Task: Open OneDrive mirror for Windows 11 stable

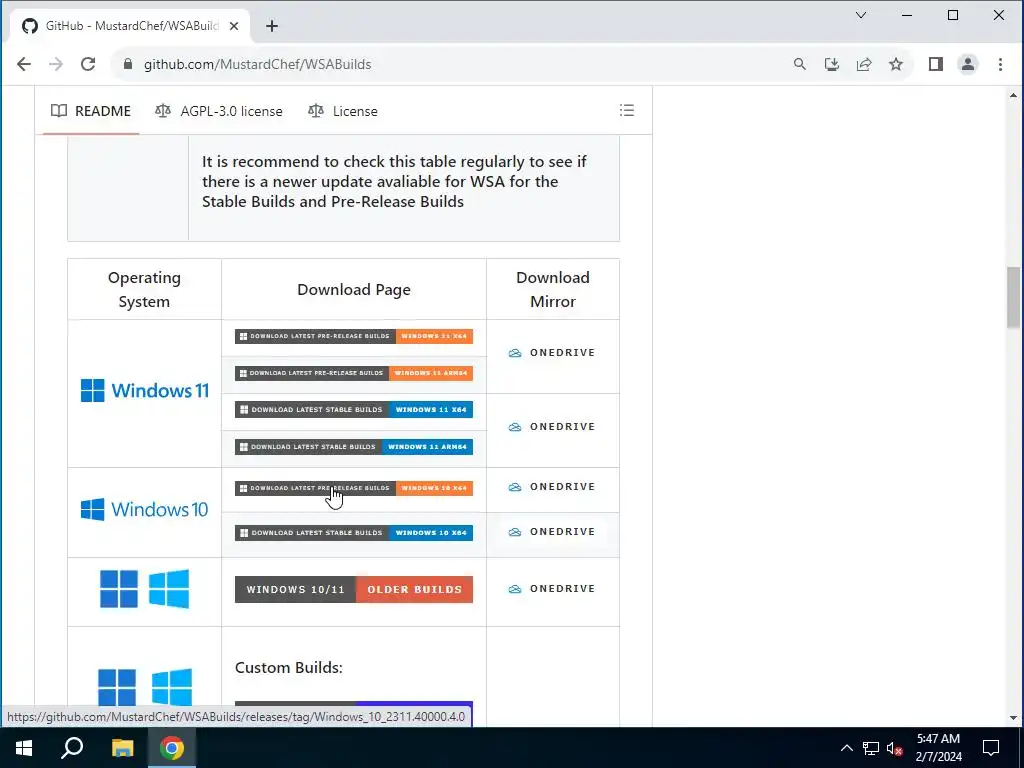Action: tap(552, 426)
